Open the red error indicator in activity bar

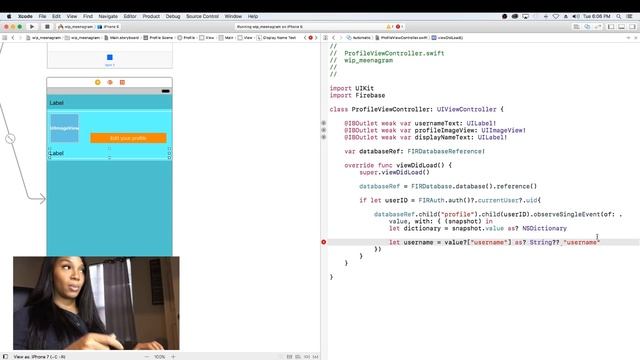click(399, 27)
